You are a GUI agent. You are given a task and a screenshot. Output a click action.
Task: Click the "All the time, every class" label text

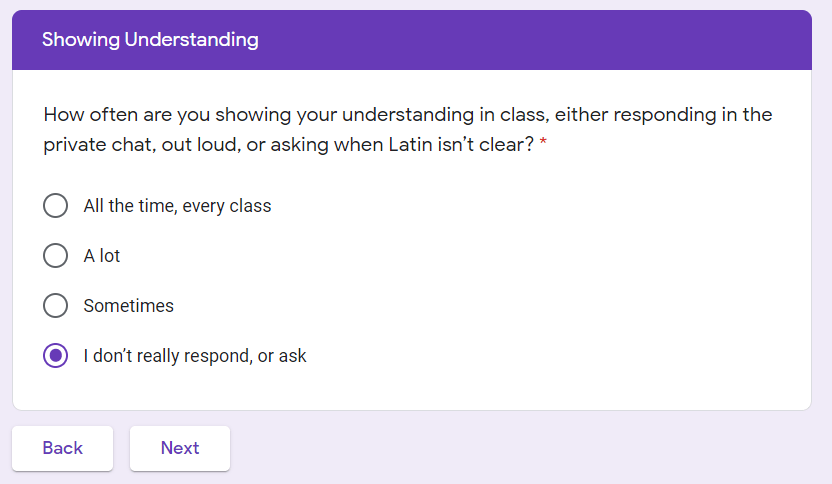177,206
